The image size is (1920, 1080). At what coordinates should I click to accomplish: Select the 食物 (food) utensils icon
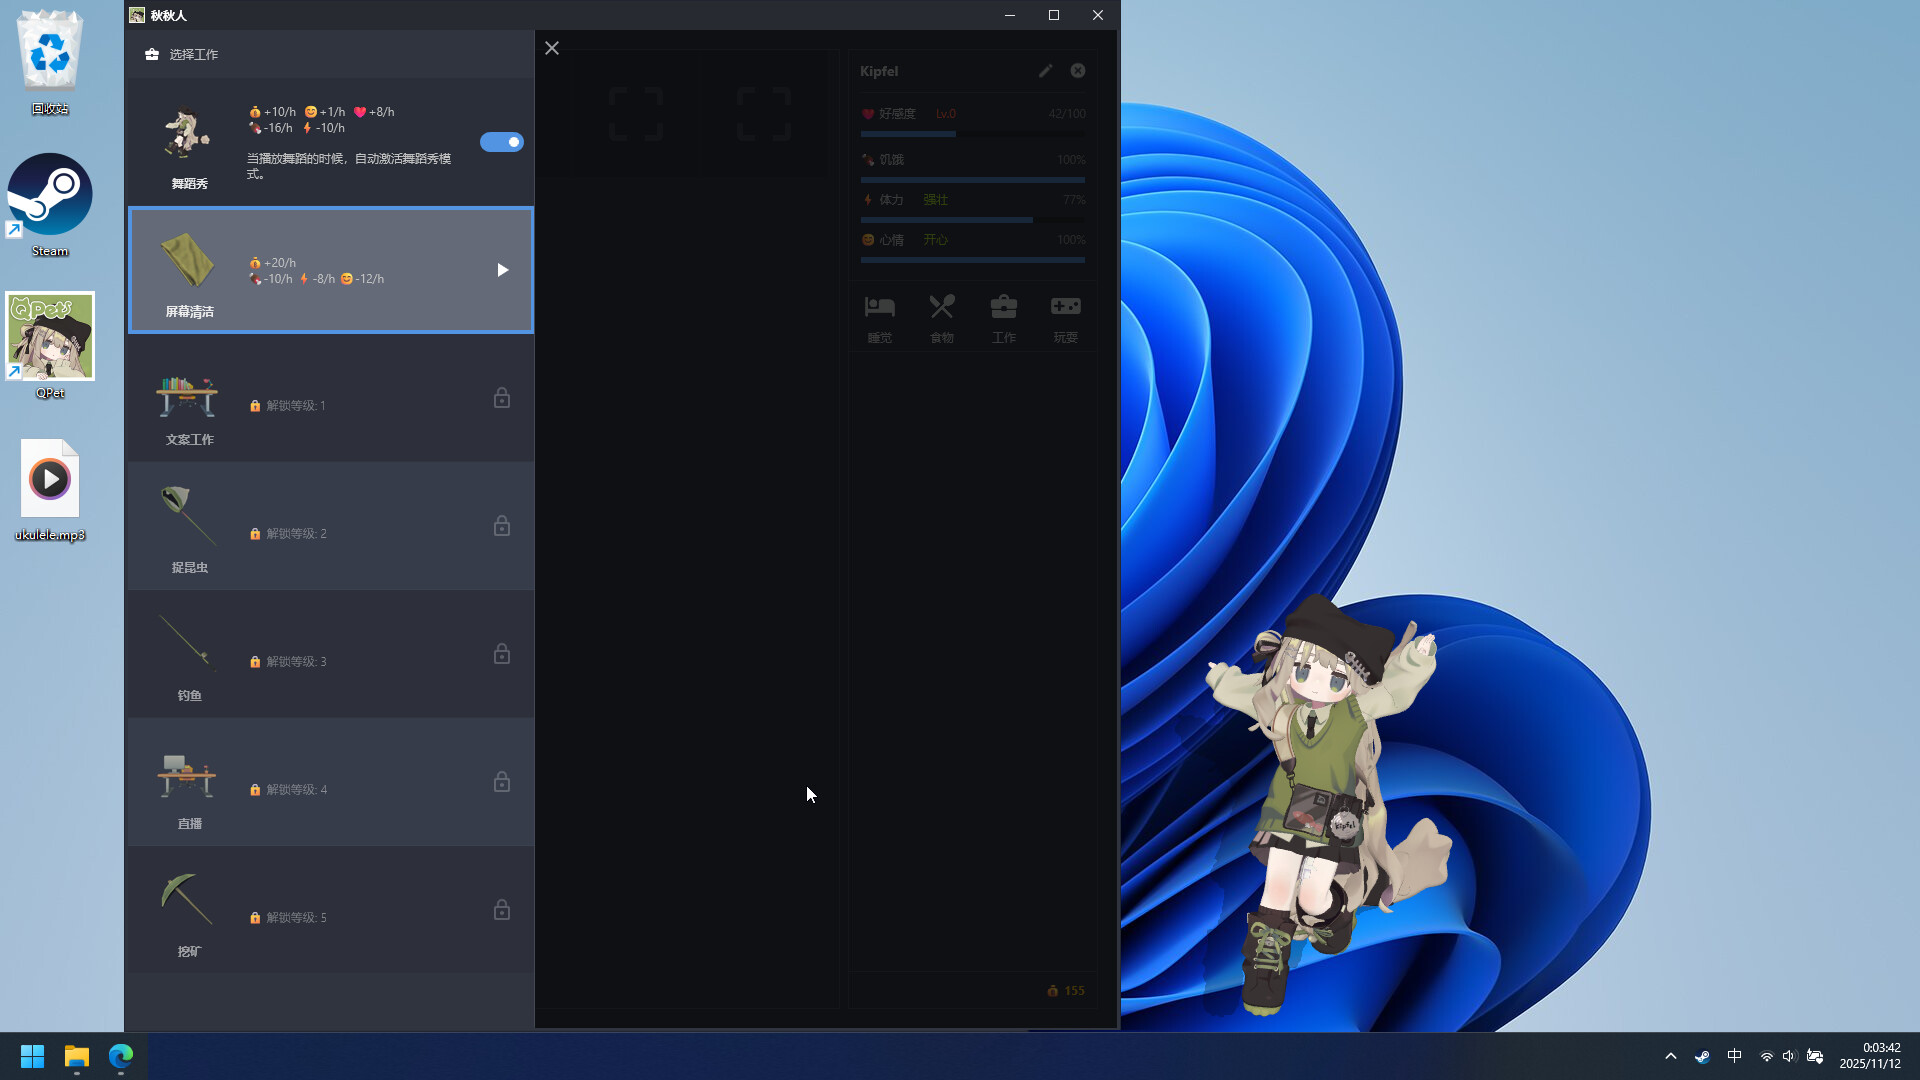click(x=941, y=306)
